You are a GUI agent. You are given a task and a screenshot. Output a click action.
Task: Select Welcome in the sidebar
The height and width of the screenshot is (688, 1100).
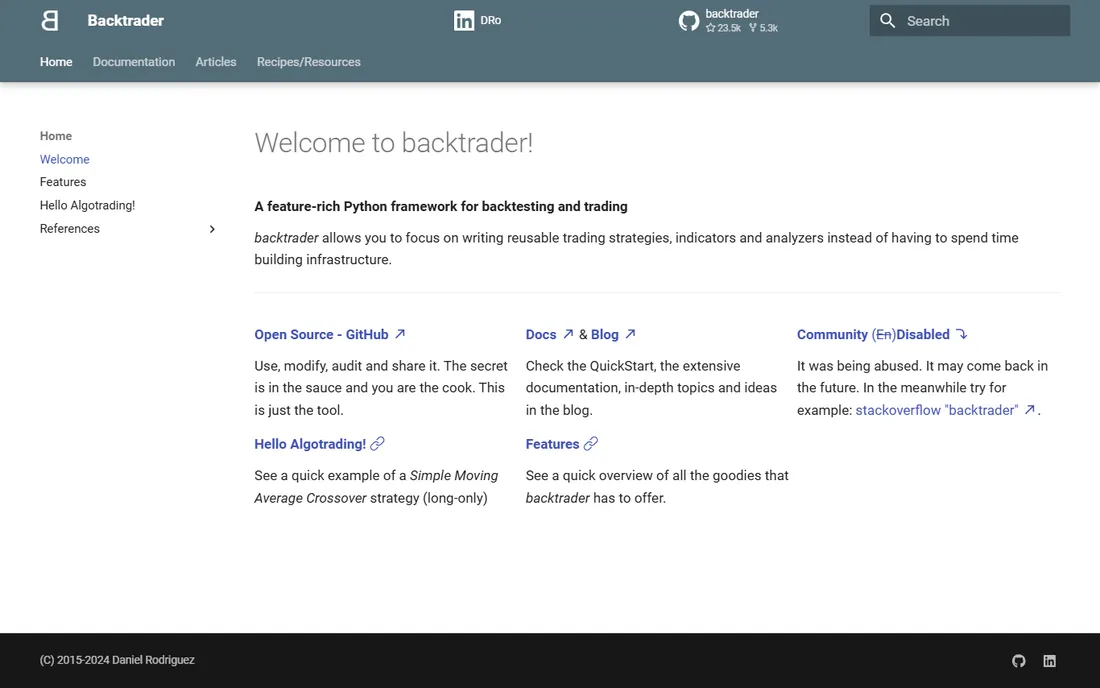click(65, 159)
